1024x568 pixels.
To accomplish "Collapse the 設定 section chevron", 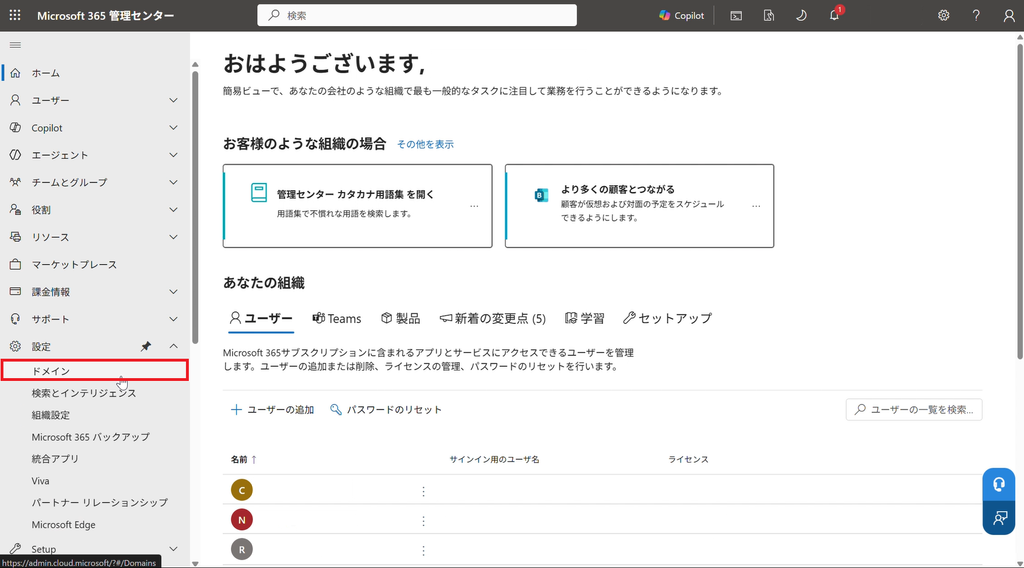I will (174, 347).
